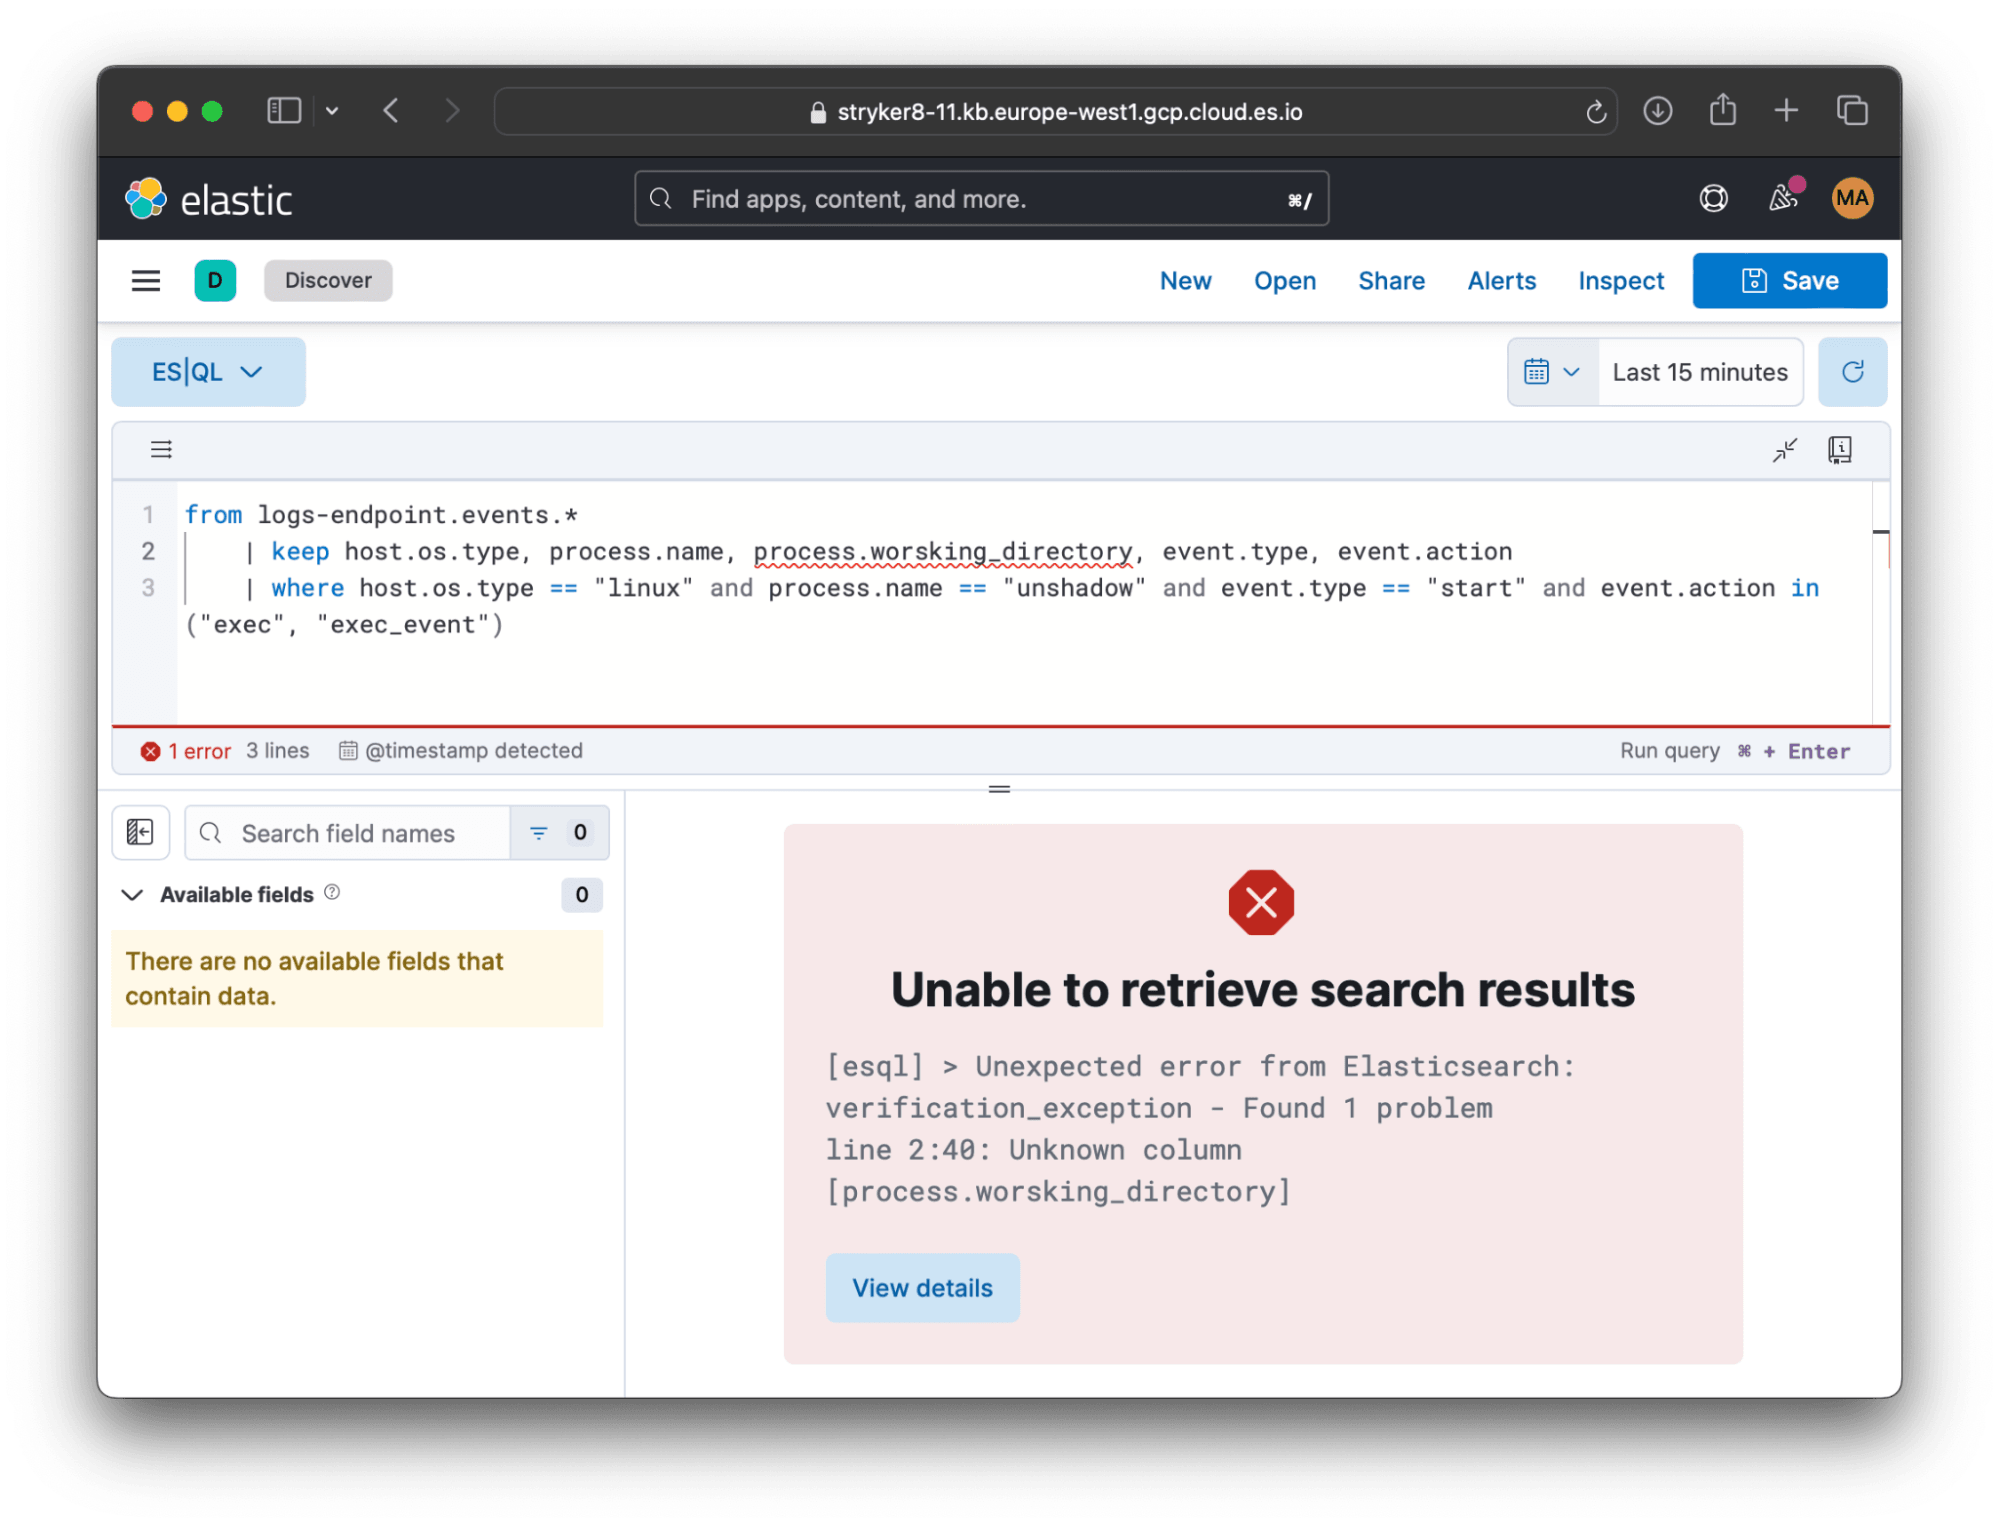The height and width of the screenshot is (1527, 1999).
Task: Minimize the ES|QL query editor
Action: (x=1784, y=450)
